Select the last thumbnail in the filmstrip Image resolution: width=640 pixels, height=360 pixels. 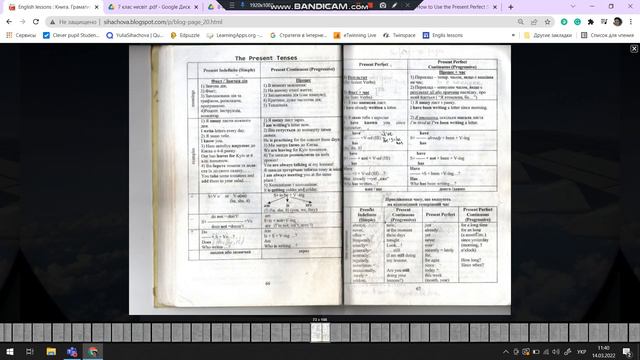[x=633, y=333]
